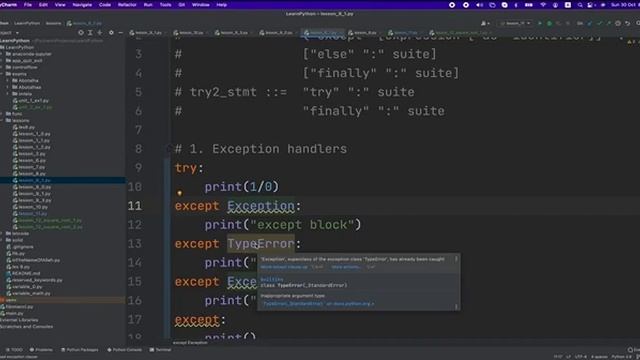Click the TypeError text on line 13
The image size is (640, 360).
click(x=260, y=244)
